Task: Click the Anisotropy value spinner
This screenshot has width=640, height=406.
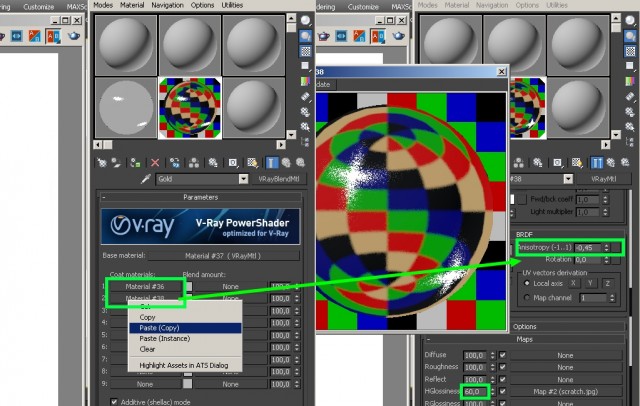Action: [x=607, y=248]
